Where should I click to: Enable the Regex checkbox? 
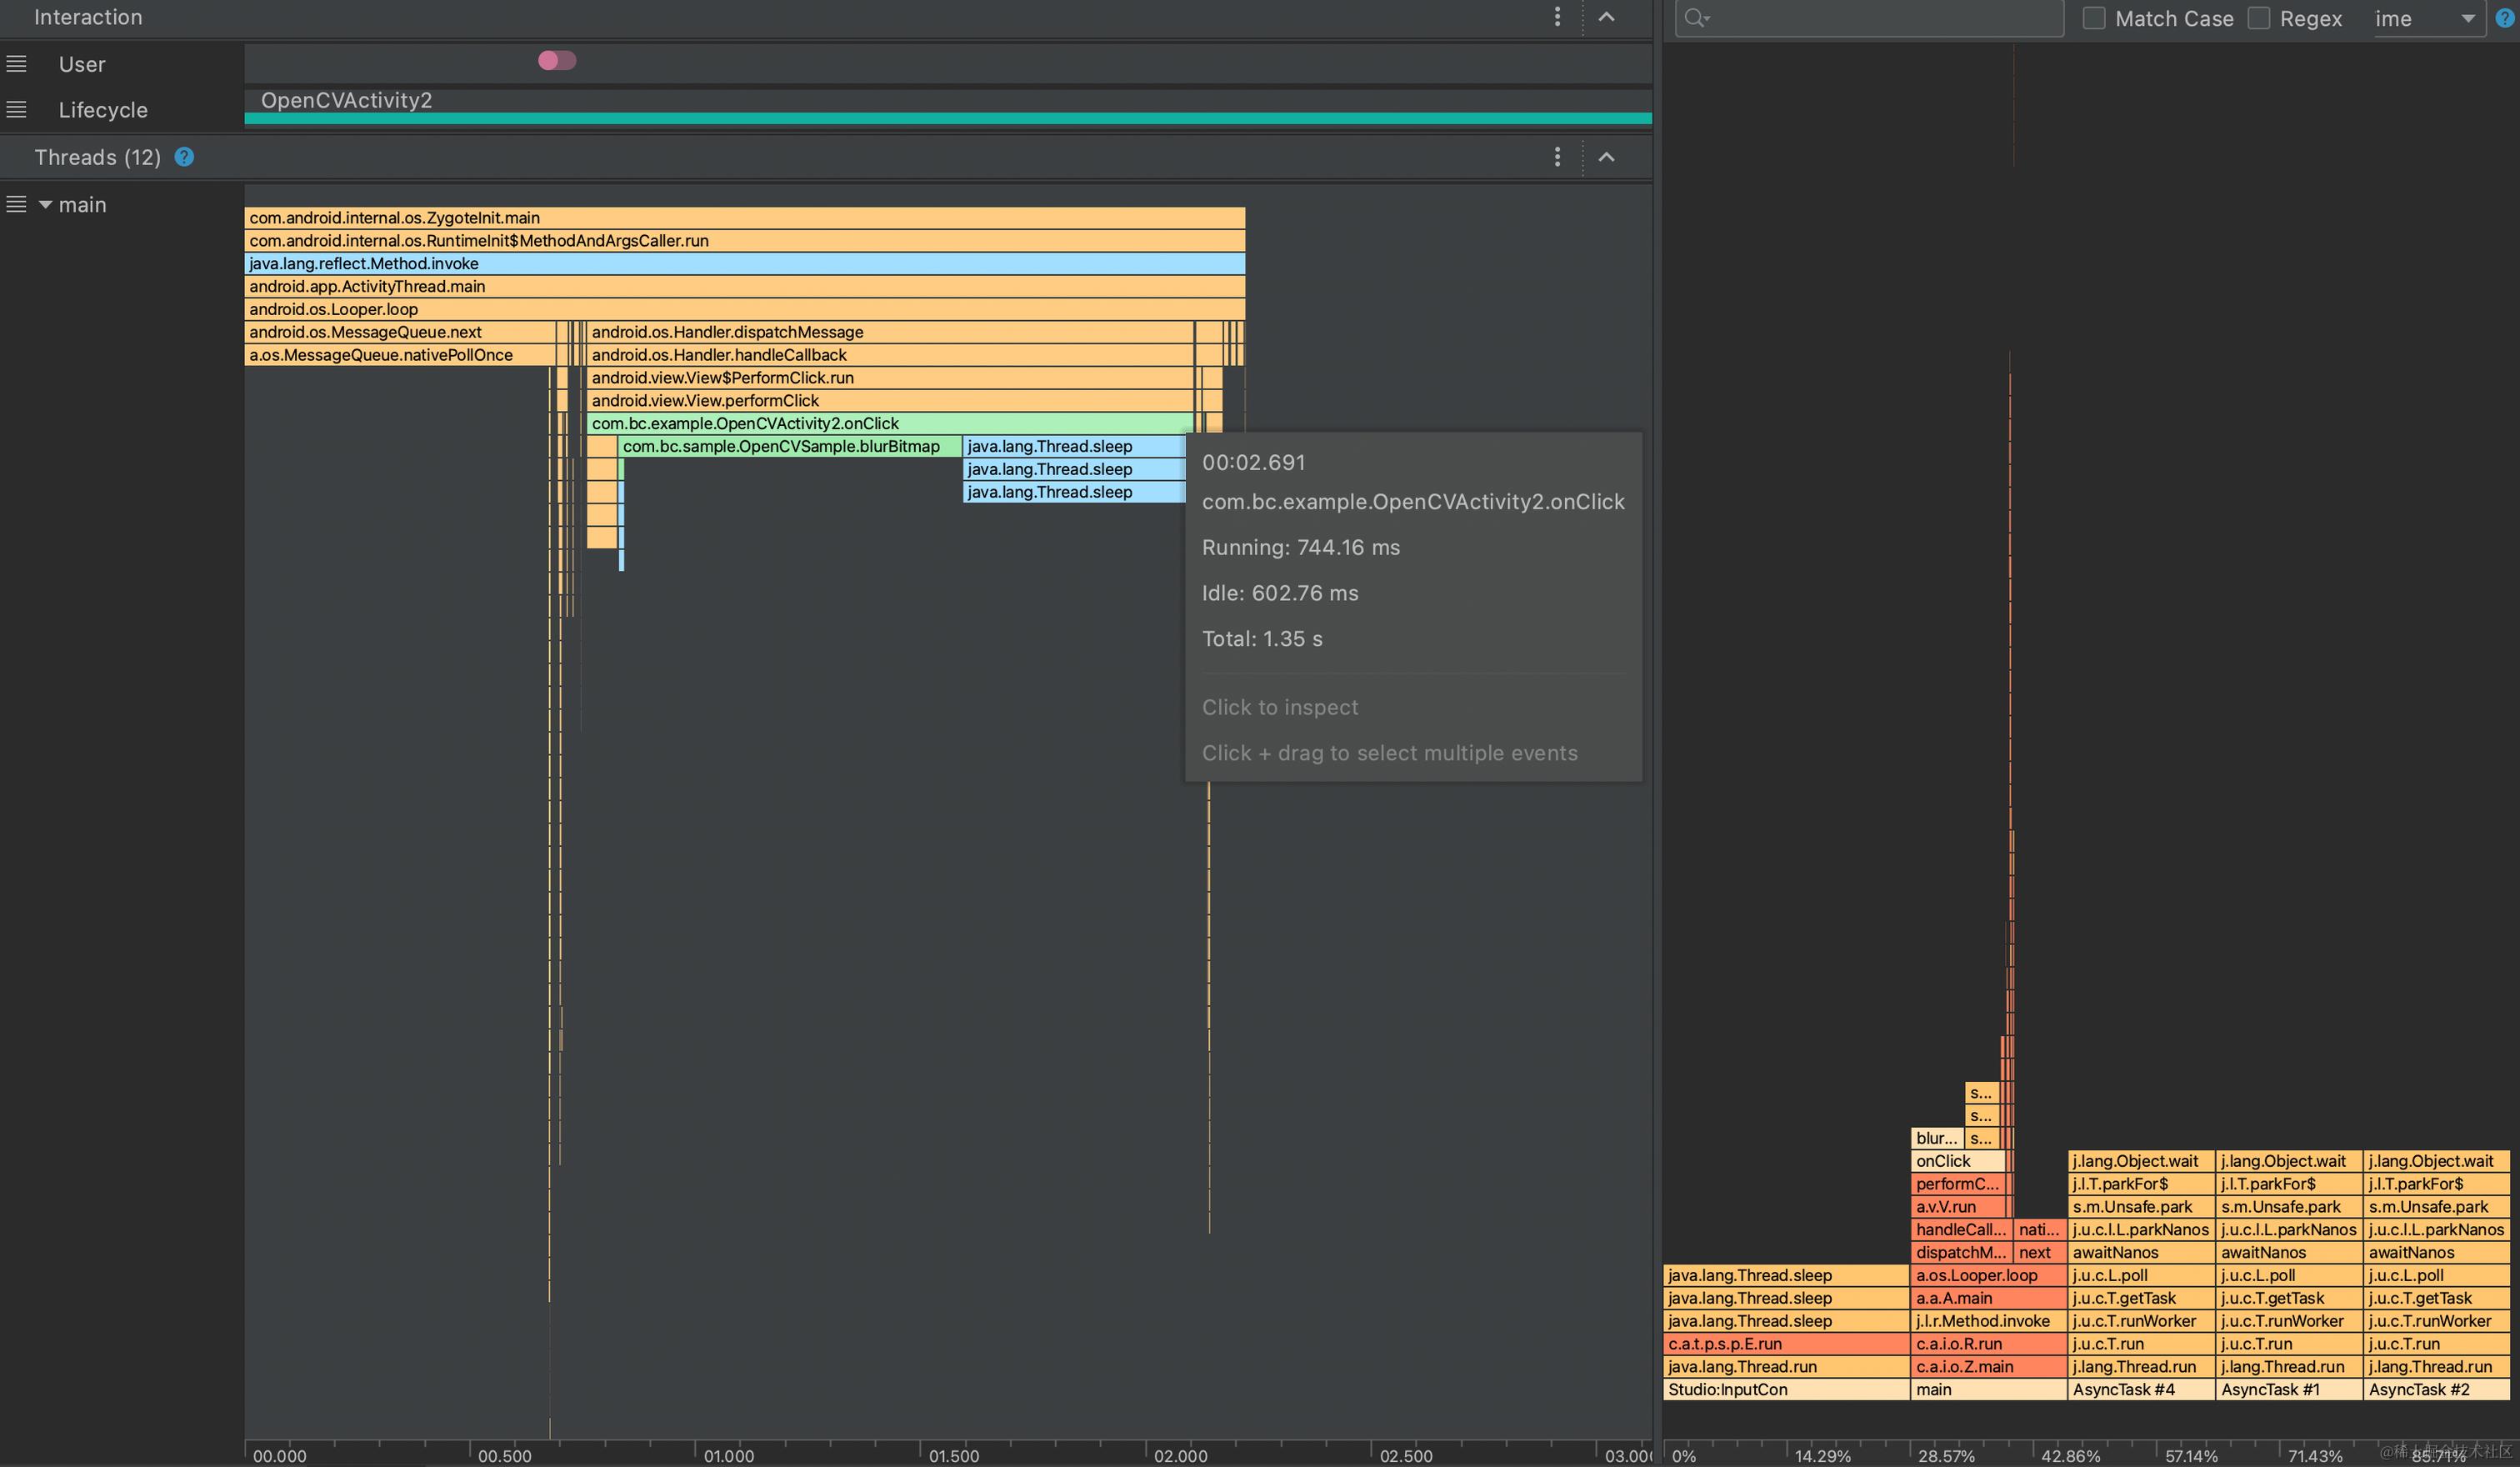(x=2259, y=18)
